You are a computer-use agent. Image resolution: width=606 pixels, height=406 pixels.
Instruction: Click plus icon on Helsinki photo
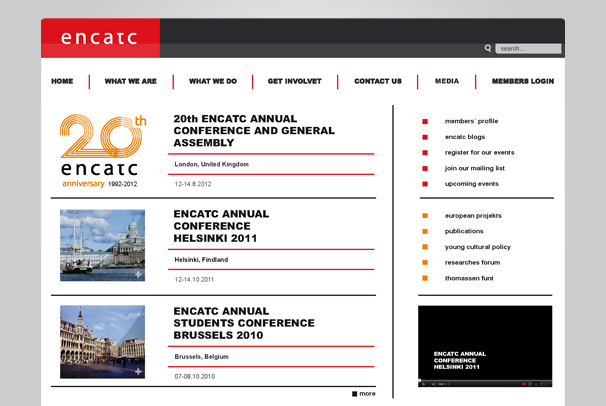tap(138, 273)
